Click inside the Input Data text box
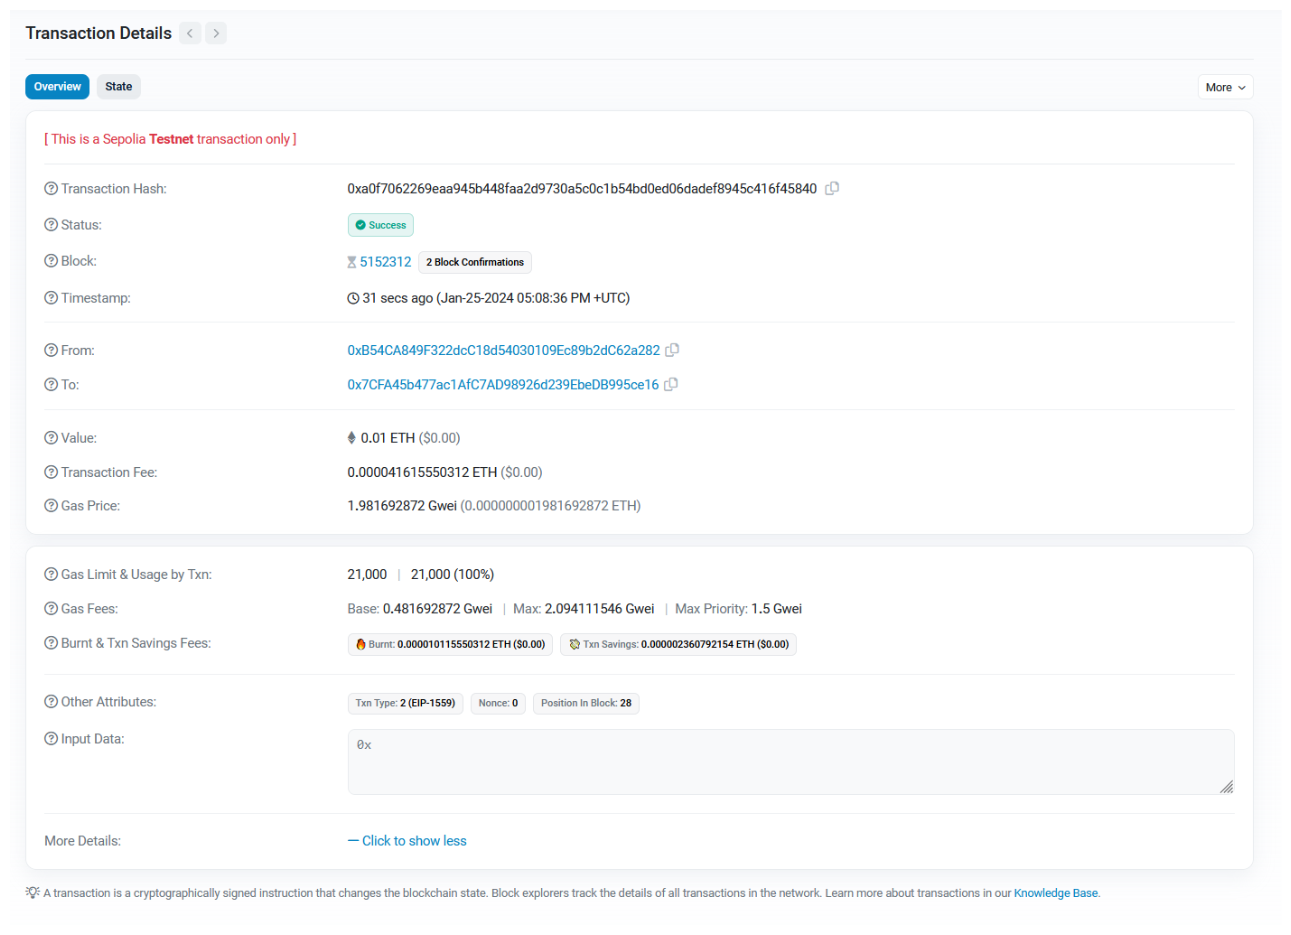Viewport: 1291px width, 935px height. pyautogui.click(x=790, y=762)
